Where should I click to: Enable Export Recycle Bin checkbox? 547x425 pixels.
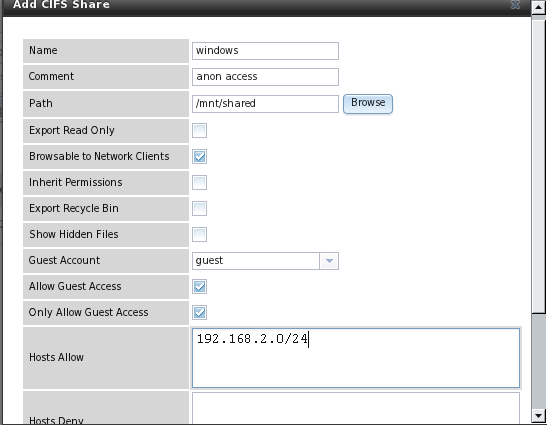(200, 208)
